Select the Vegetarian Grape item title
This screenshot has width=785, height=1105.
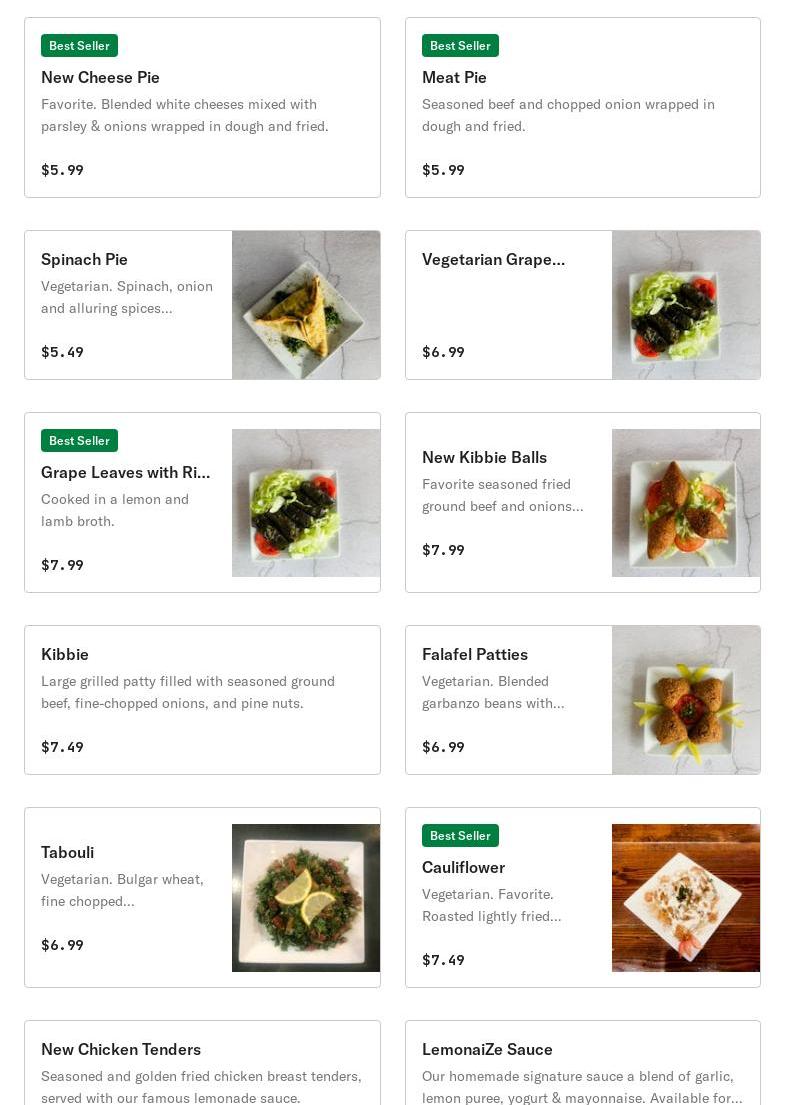click(x=493, y=259)
